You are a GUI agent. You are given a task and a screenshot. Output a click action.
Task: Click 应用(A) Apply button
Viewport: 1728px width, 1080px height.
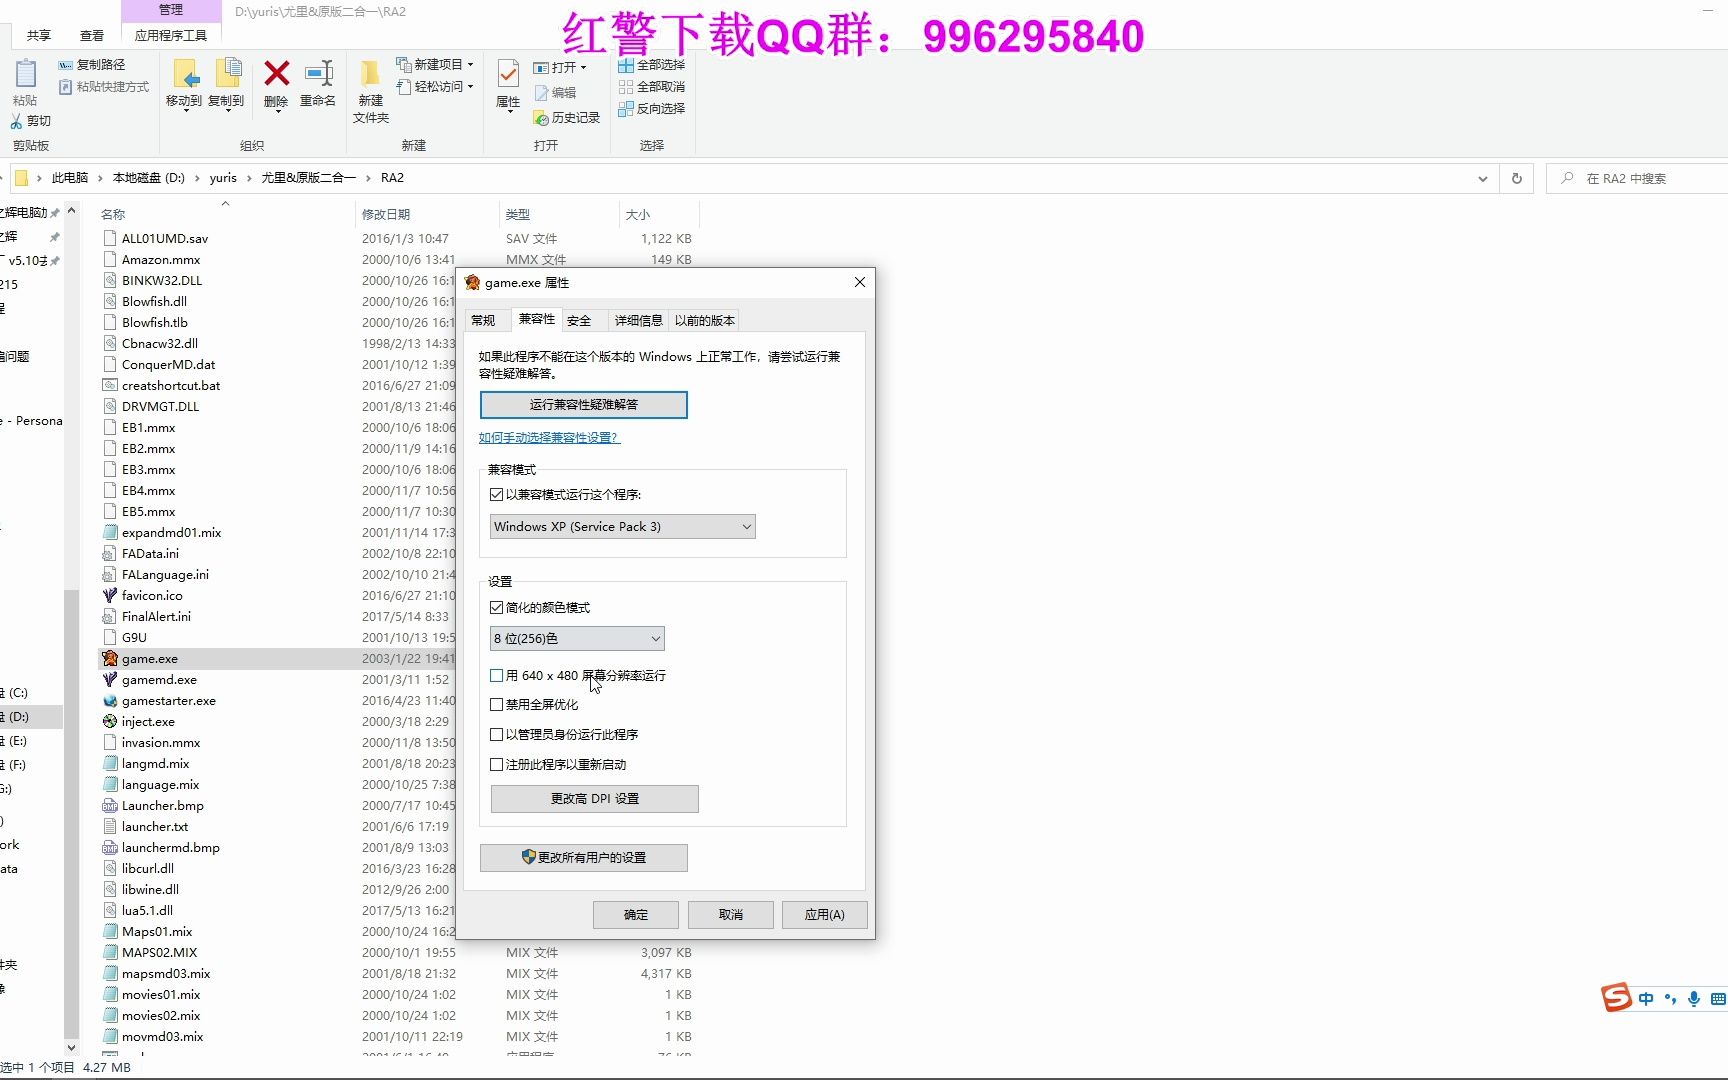pyautogui.click(x=825, y=915)
